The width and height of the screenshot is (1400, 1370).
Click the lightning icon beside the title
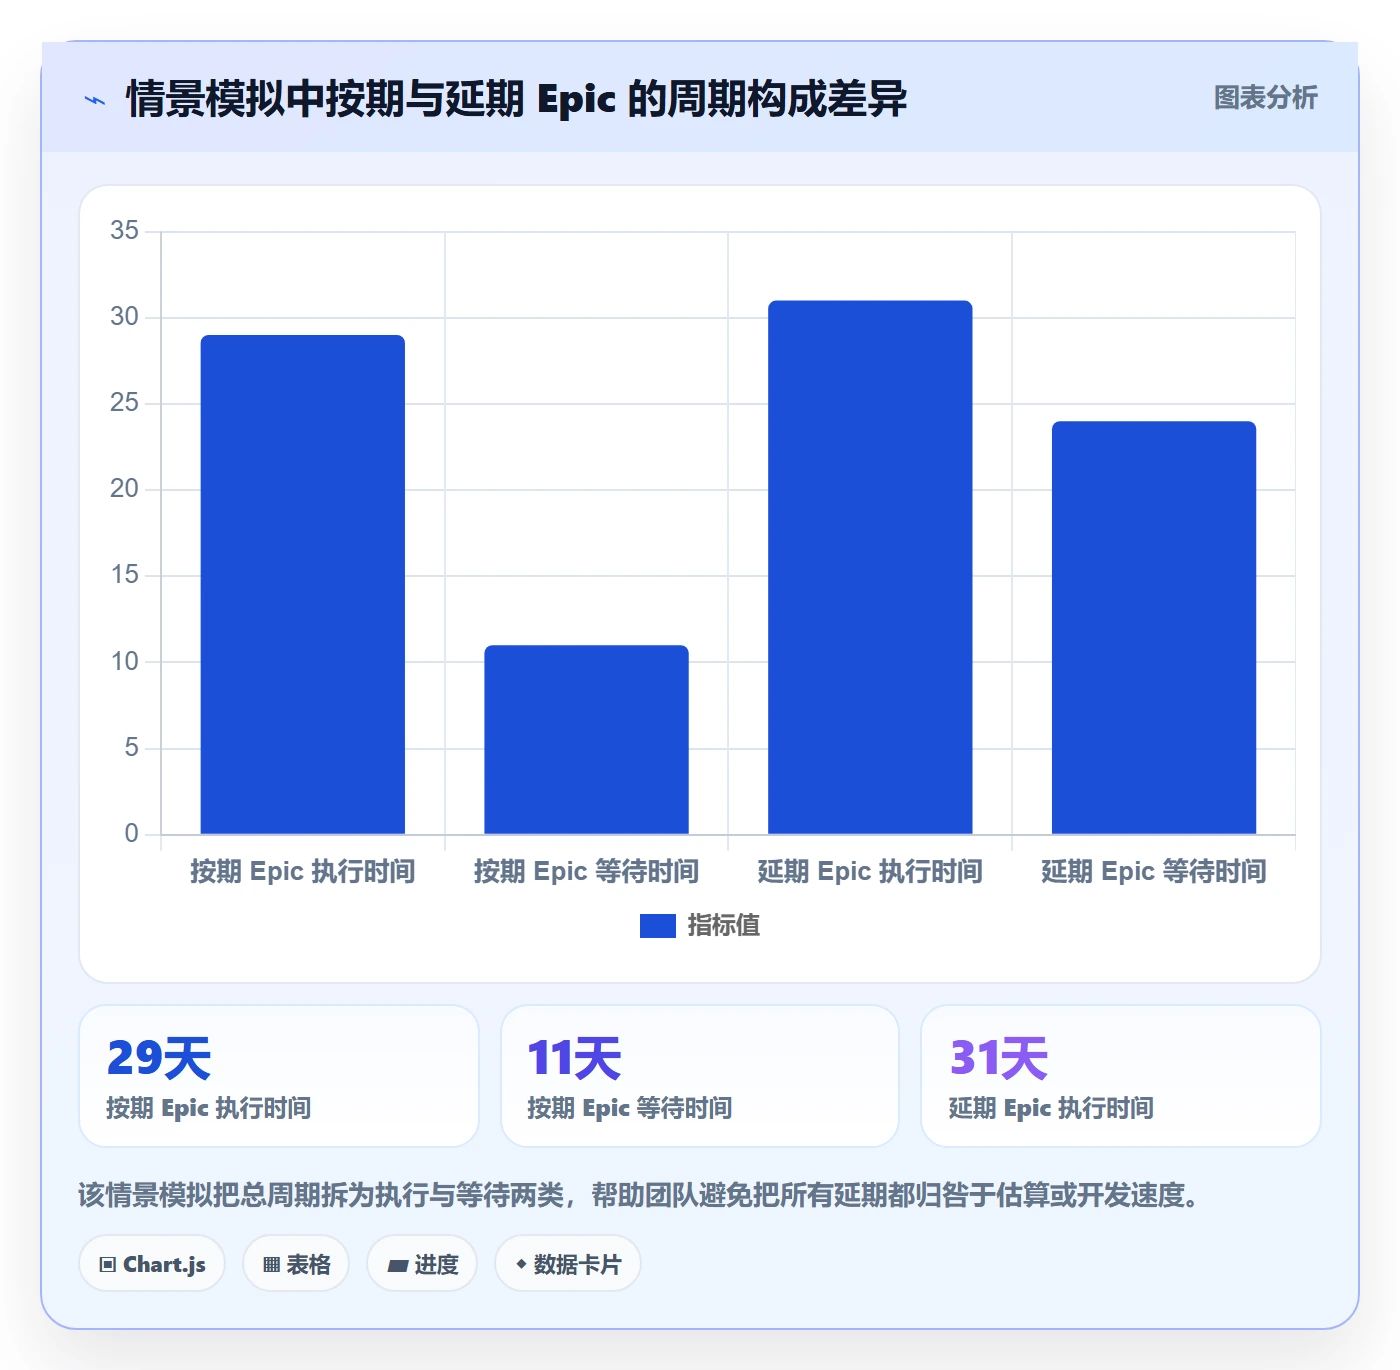[95, 100]
